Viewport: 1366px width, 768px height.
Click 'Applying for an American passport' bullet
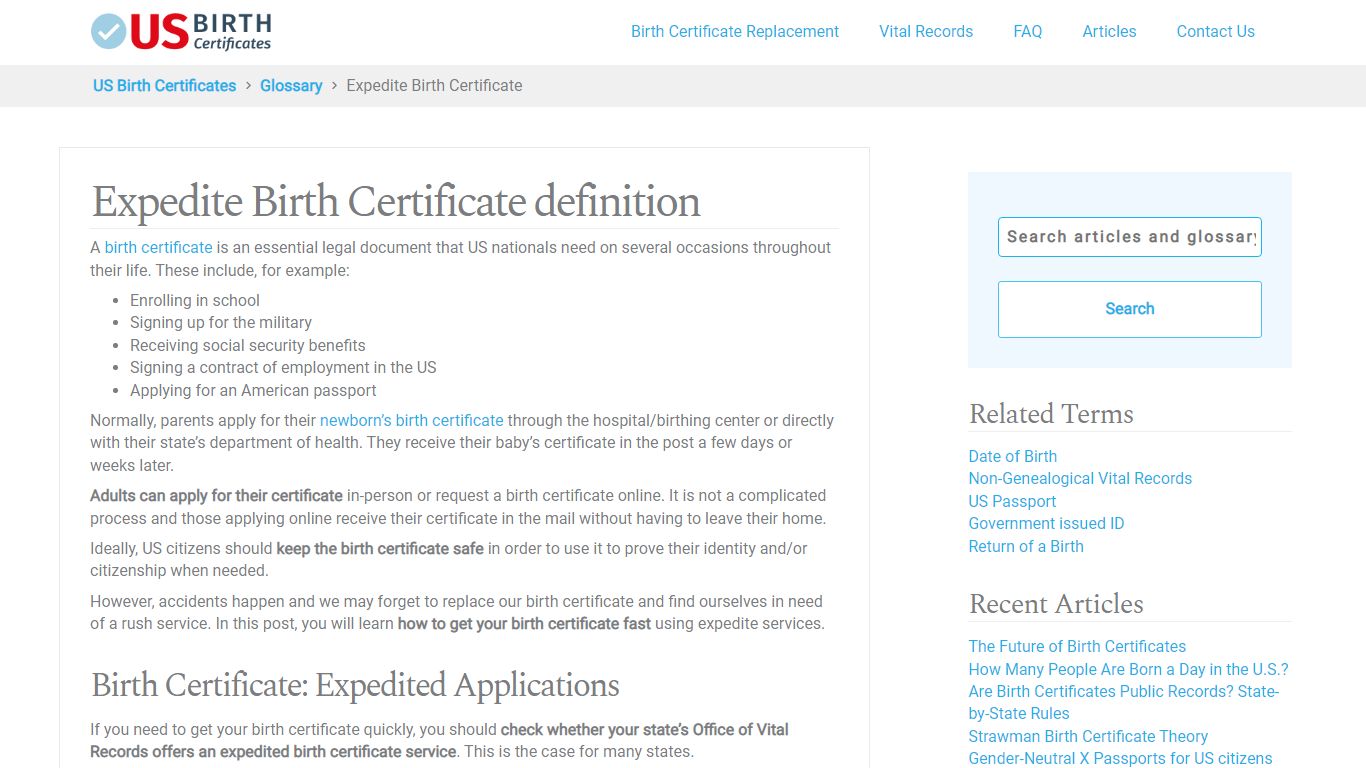click(x=253, y=391)
